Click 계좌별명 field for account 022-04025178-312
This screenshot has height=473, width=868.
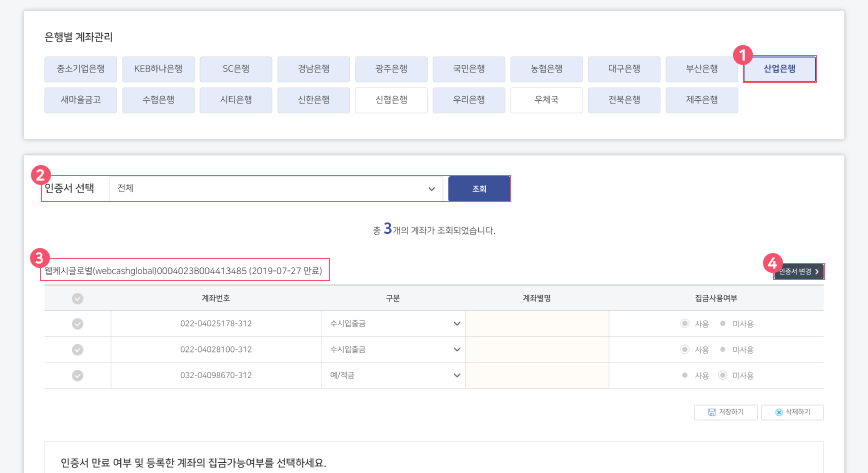[537, 323]
